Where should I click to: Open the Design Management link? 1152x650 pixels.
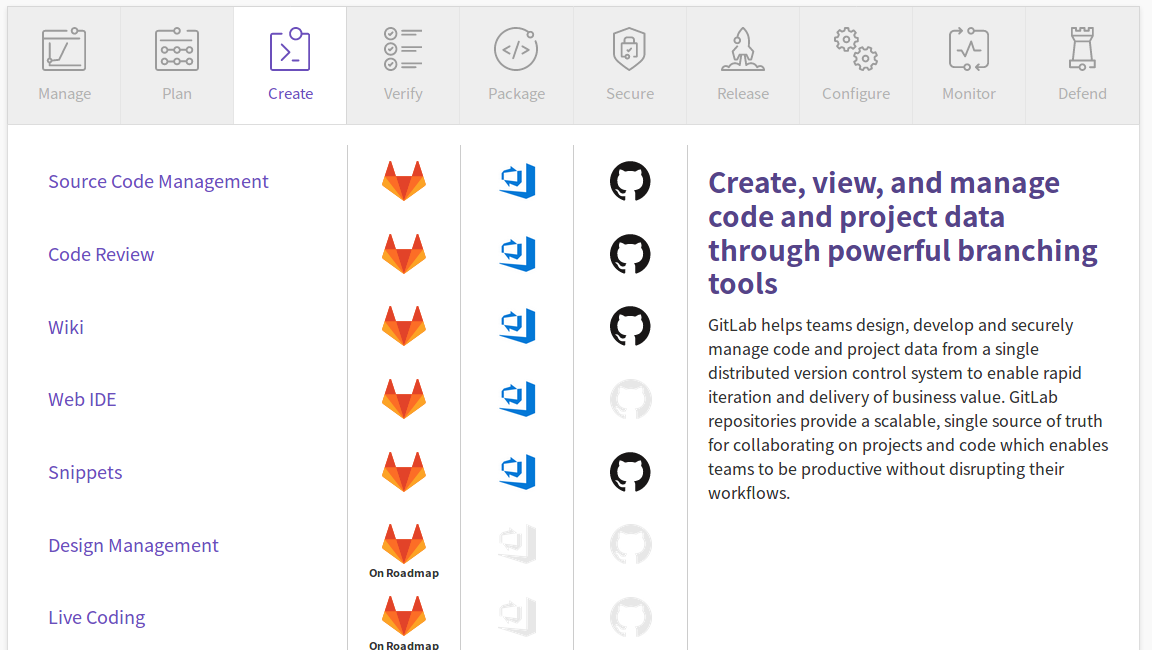pos(133,545)
